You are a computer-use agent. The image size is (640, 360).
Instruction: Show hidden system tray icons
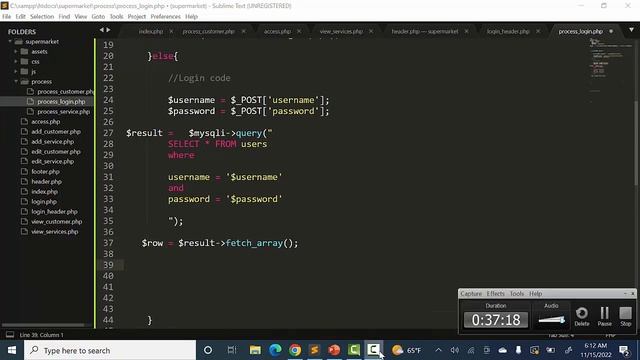click(438, 350)
